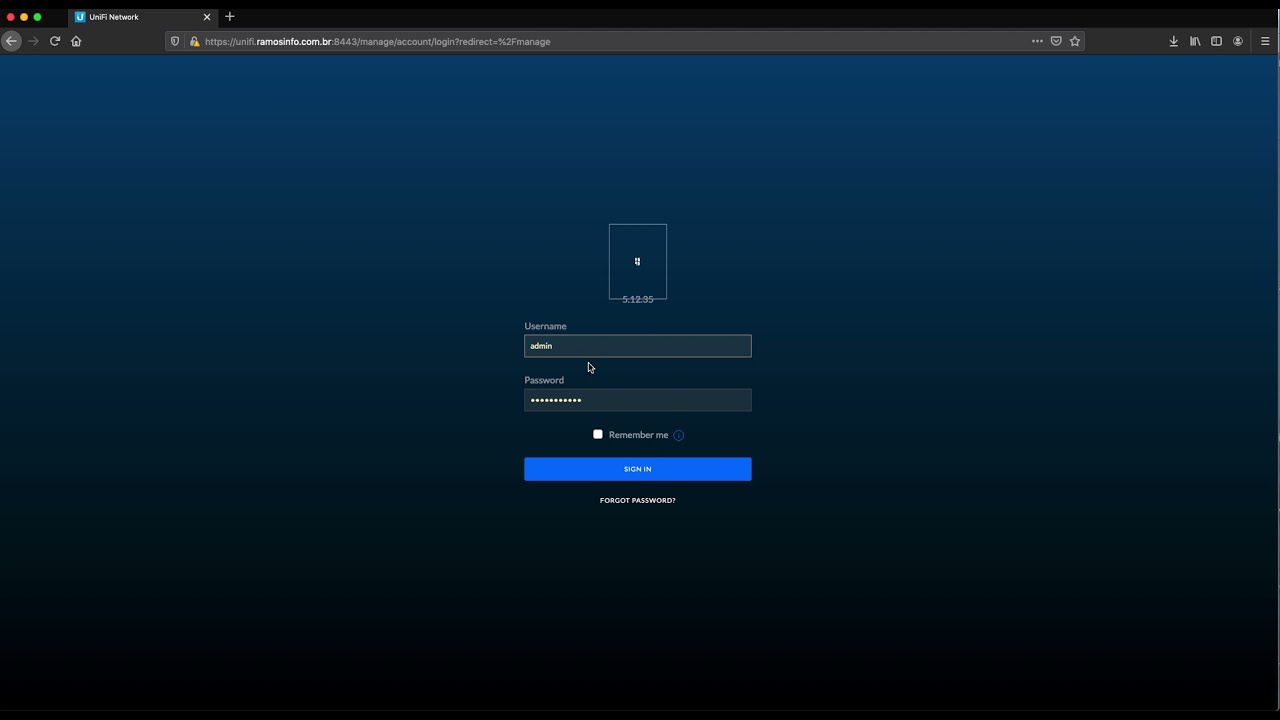This screenshot has width=1280, height=720.
Task: Minimize the window with the yellow button
Action: pos(24,17)
